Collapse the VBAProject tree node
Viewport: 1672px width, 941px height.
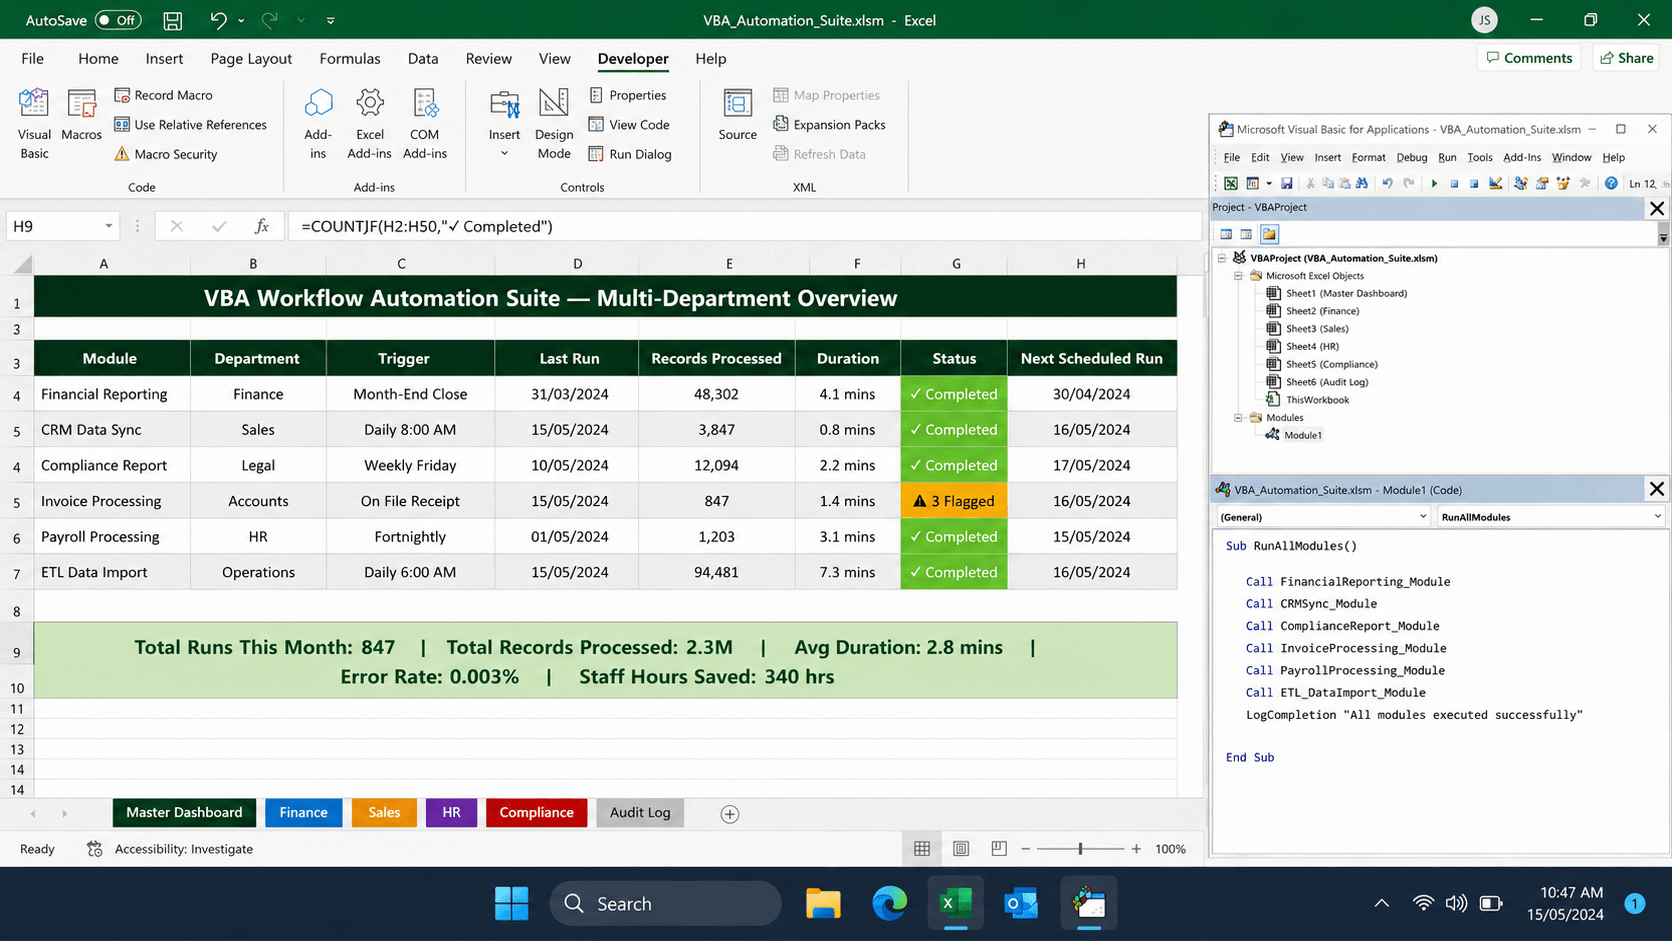point(1222,258)
